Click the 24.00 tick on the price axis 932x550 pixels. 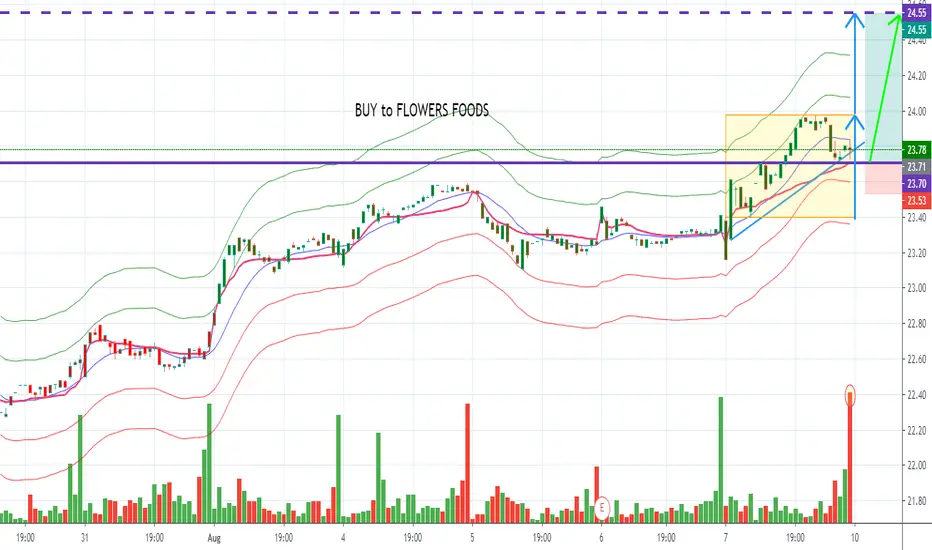(917, 111)
